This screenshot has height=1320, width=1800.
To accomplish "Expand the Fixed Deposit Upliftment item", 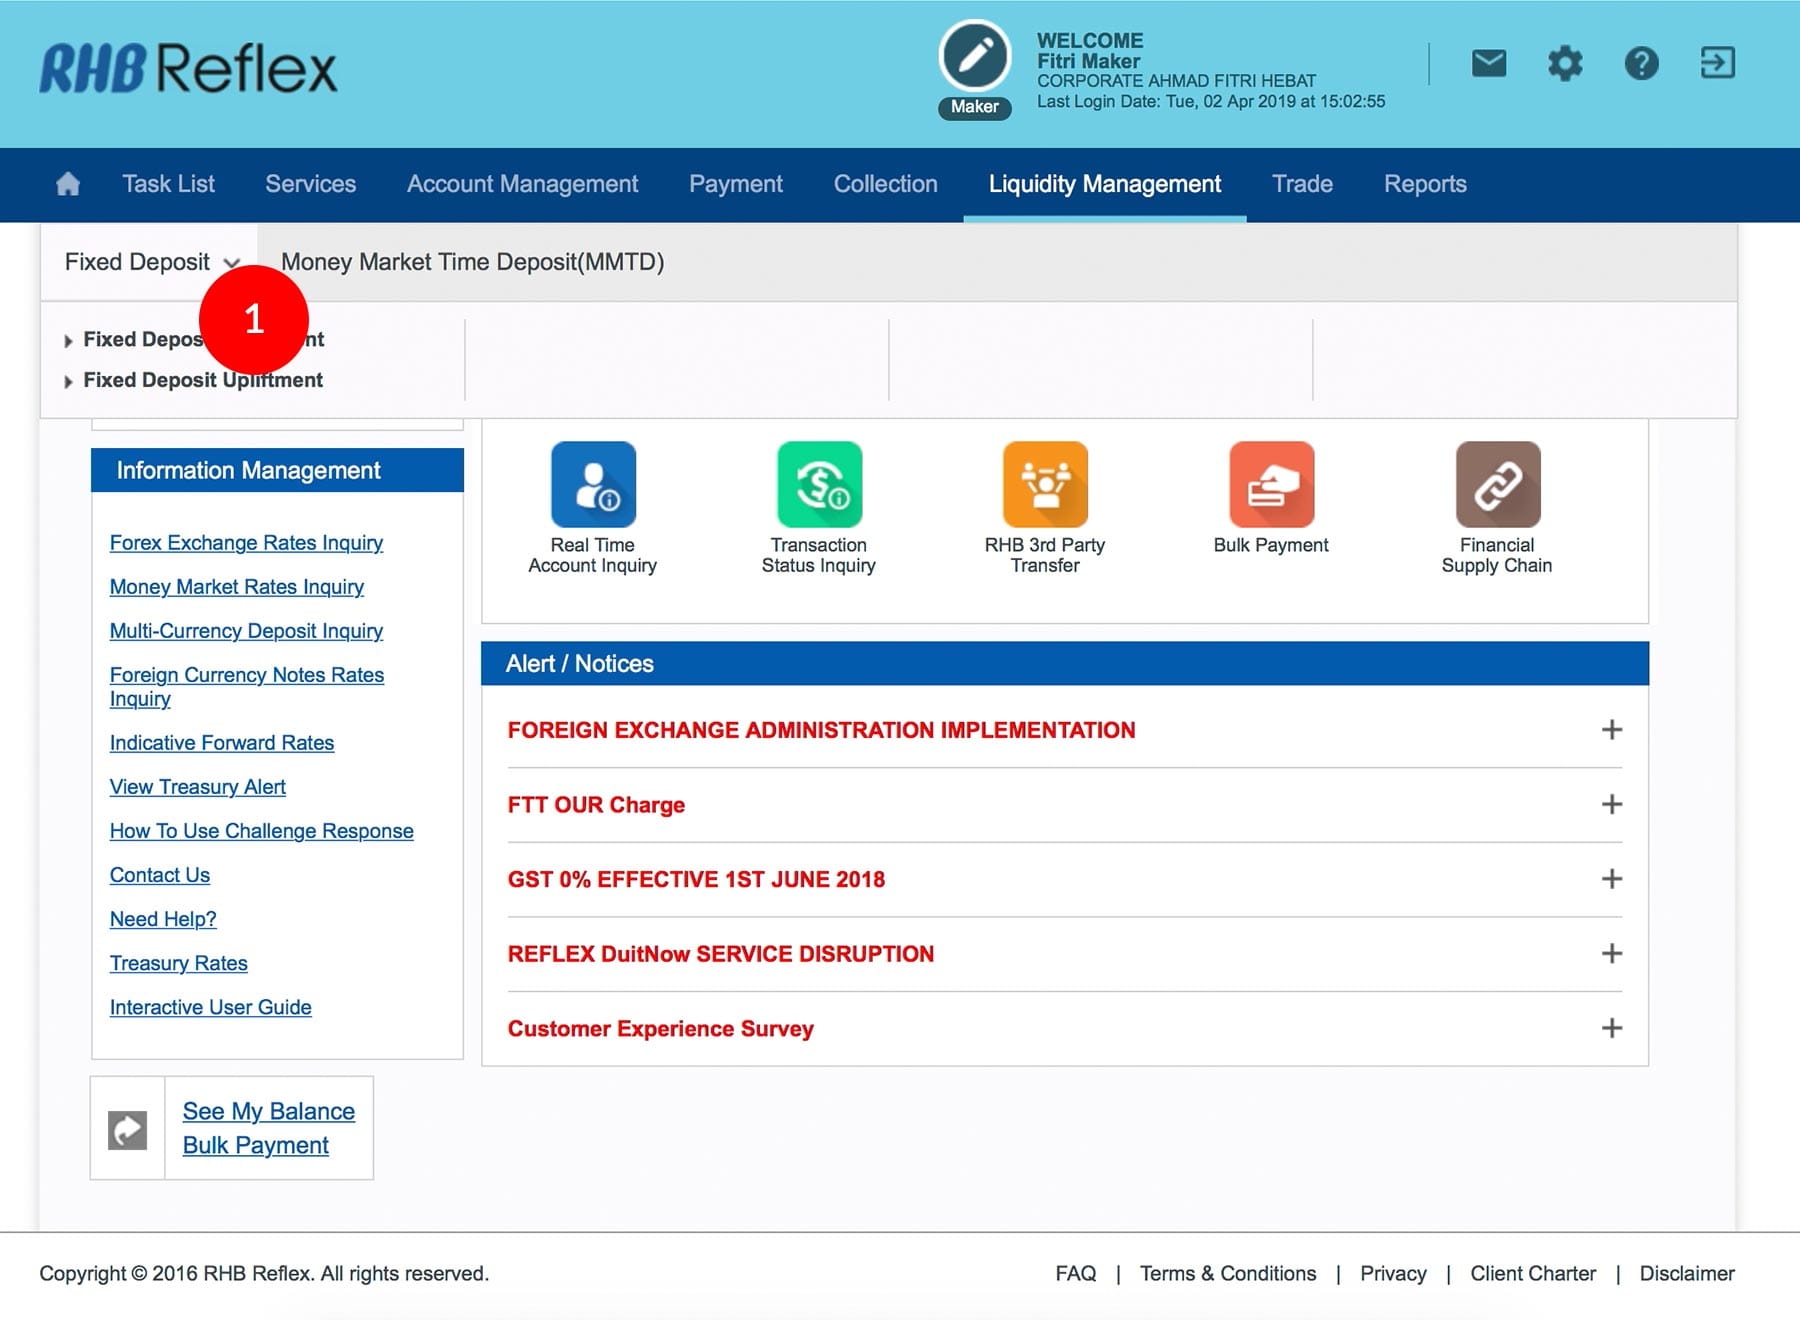I will pos(202,380).
